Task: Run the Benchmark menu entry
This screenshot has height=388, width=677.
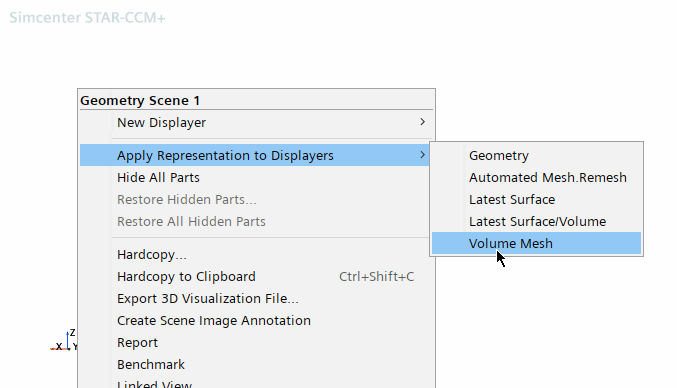Action: coord(256,365)
